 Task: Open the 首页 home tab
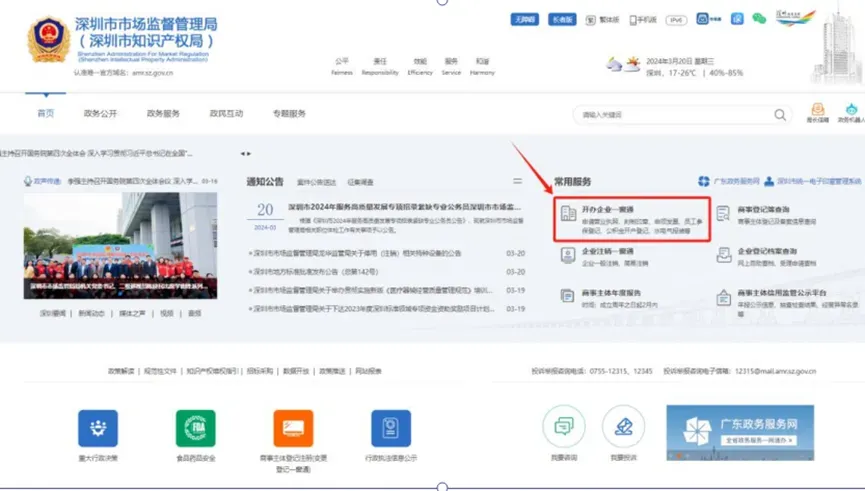coord(46,113)
